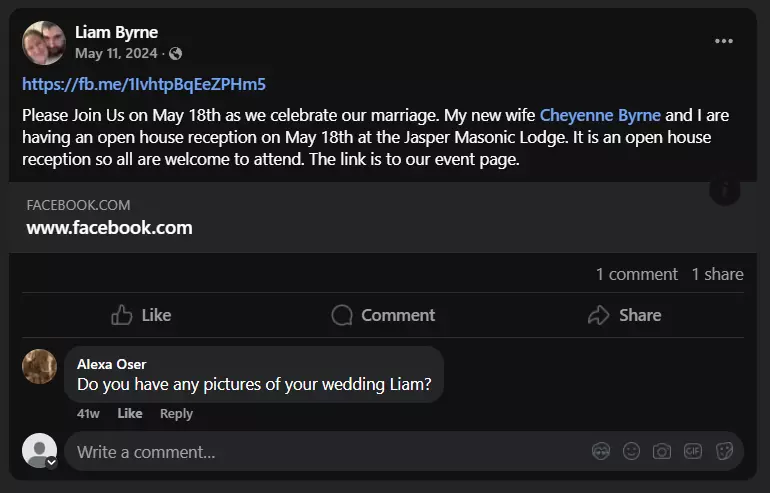
Task: Click the 41w comment timestamp
Action: click(88, 413)
